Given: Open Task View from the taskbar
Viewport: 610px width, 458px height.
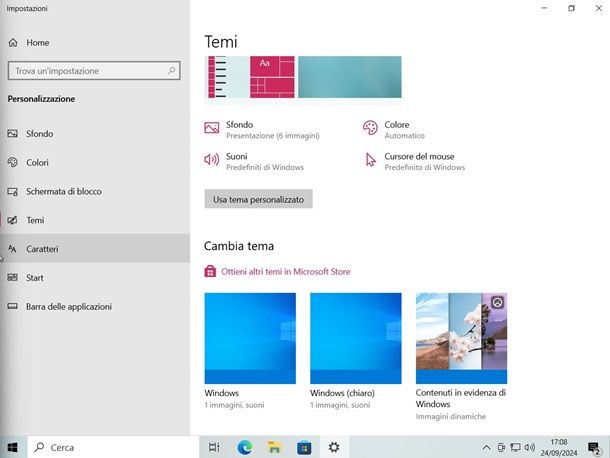Looking at the screenshot, I should (214, 447).
